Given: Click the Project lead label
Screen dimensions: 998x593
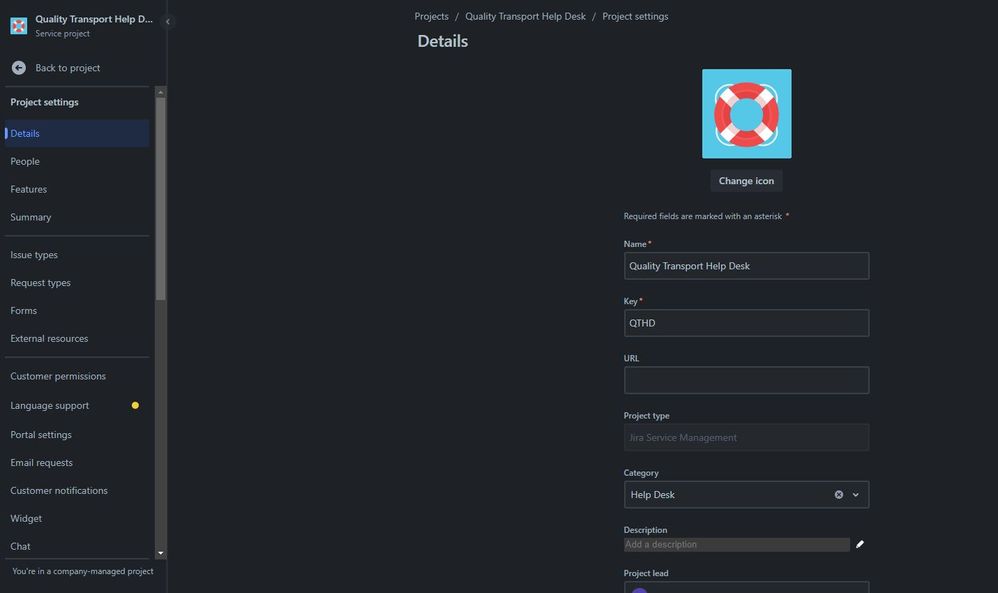Looking at the screenshot, I should [646, 573].
